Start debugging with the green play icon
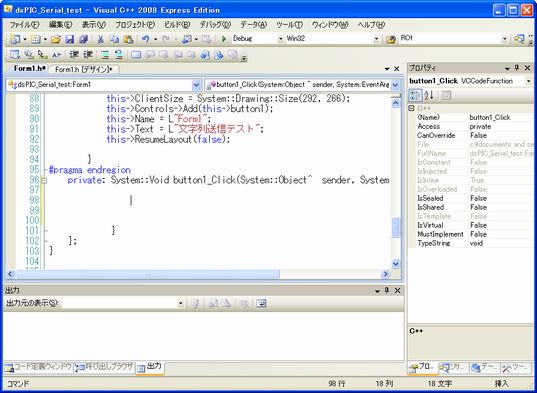 [224, 39]
